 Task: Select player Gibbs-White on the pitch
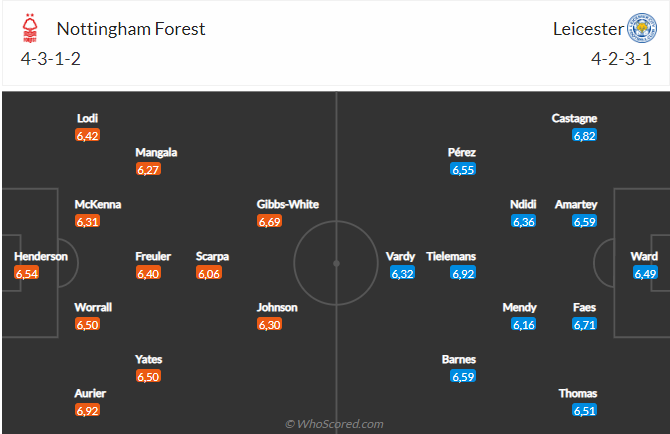point(288,204)
